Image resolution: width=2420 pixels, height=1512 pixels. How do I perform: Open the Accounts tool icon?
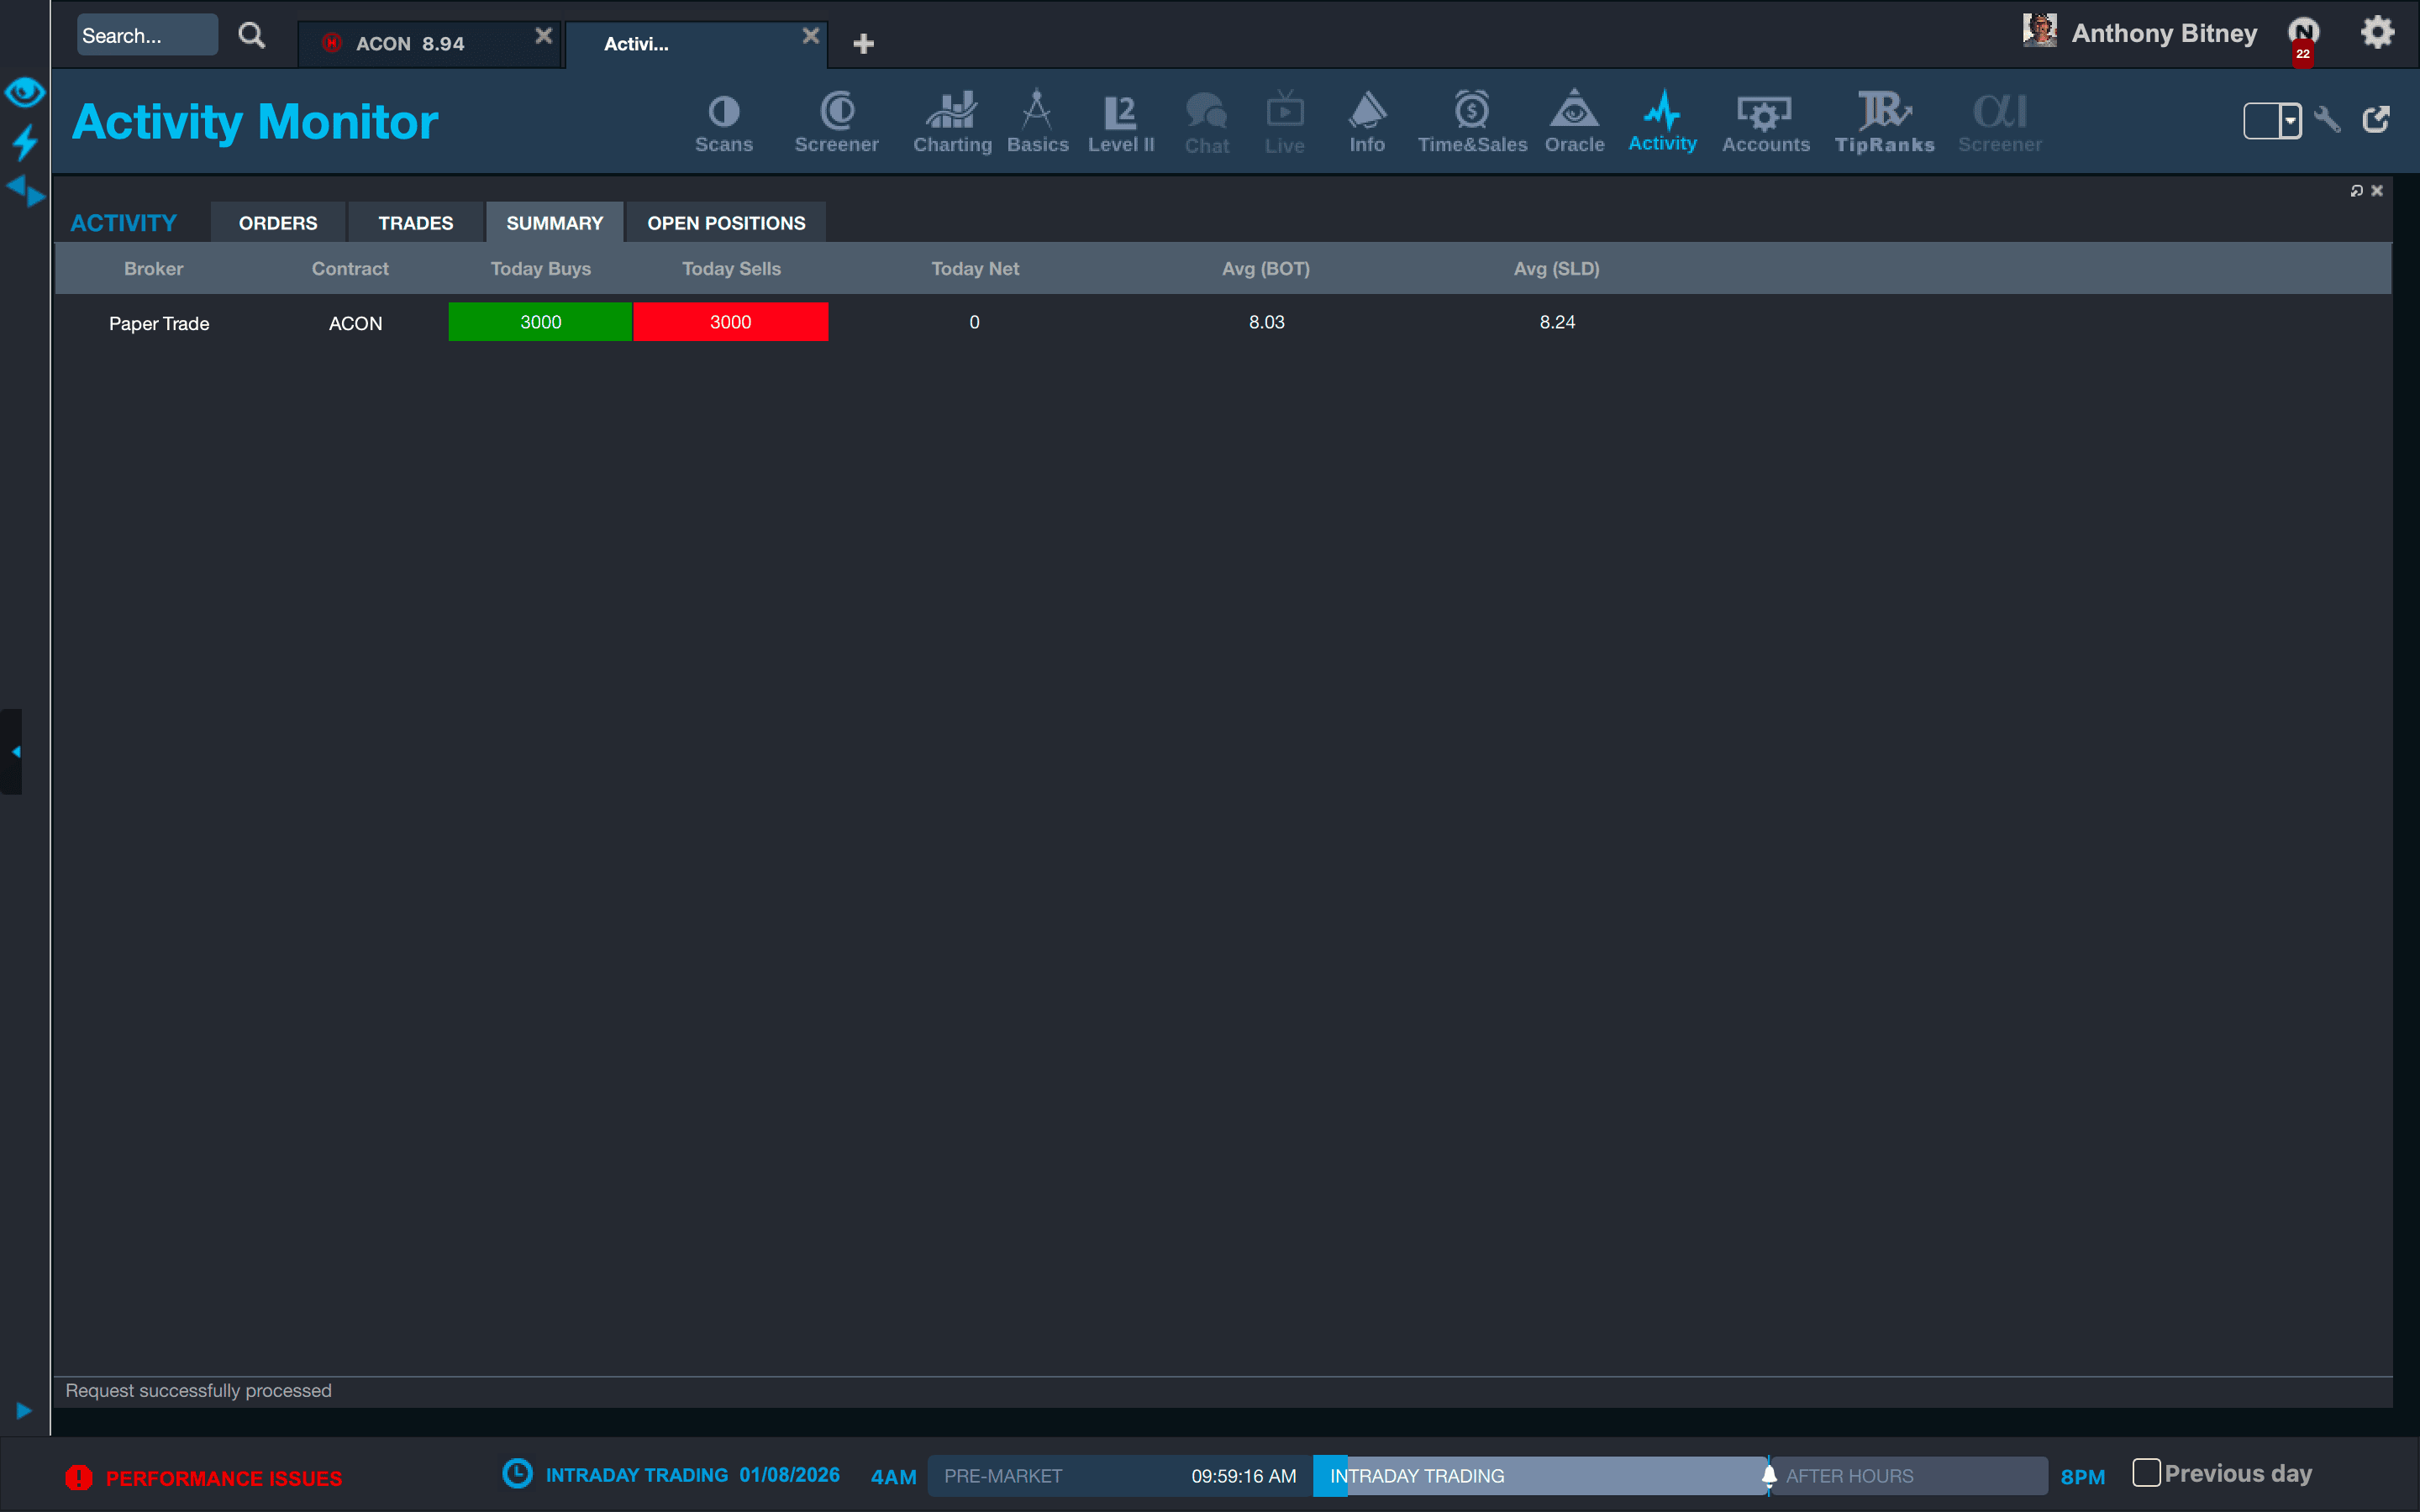coord(1765,122)
